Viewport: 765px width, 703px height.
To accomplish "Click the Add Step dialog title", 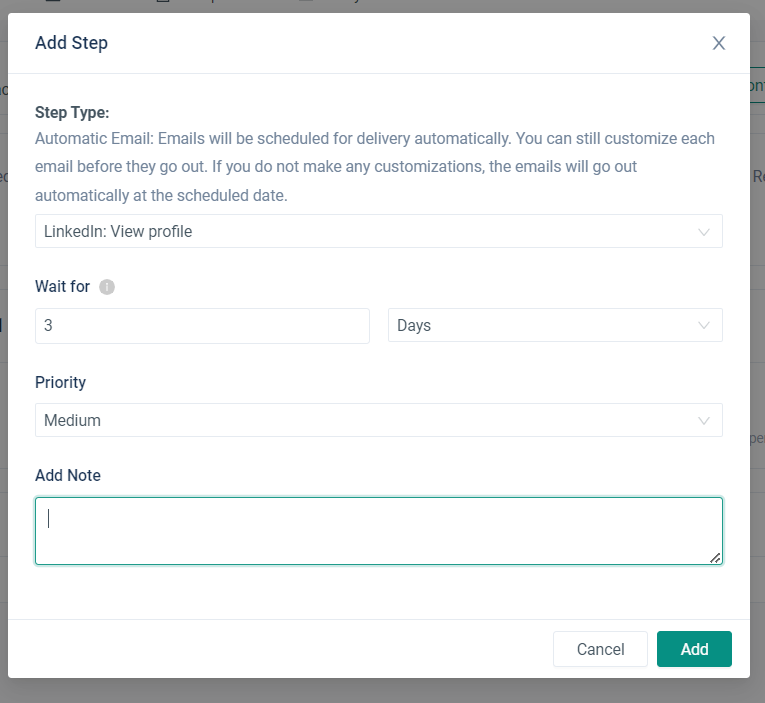I will (x=71, y=43).
